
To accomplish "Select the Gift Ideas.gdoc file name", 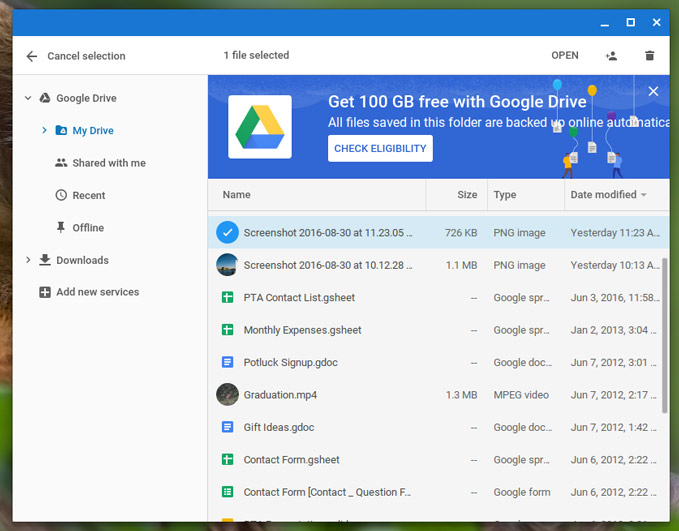I will click(279, 427).
